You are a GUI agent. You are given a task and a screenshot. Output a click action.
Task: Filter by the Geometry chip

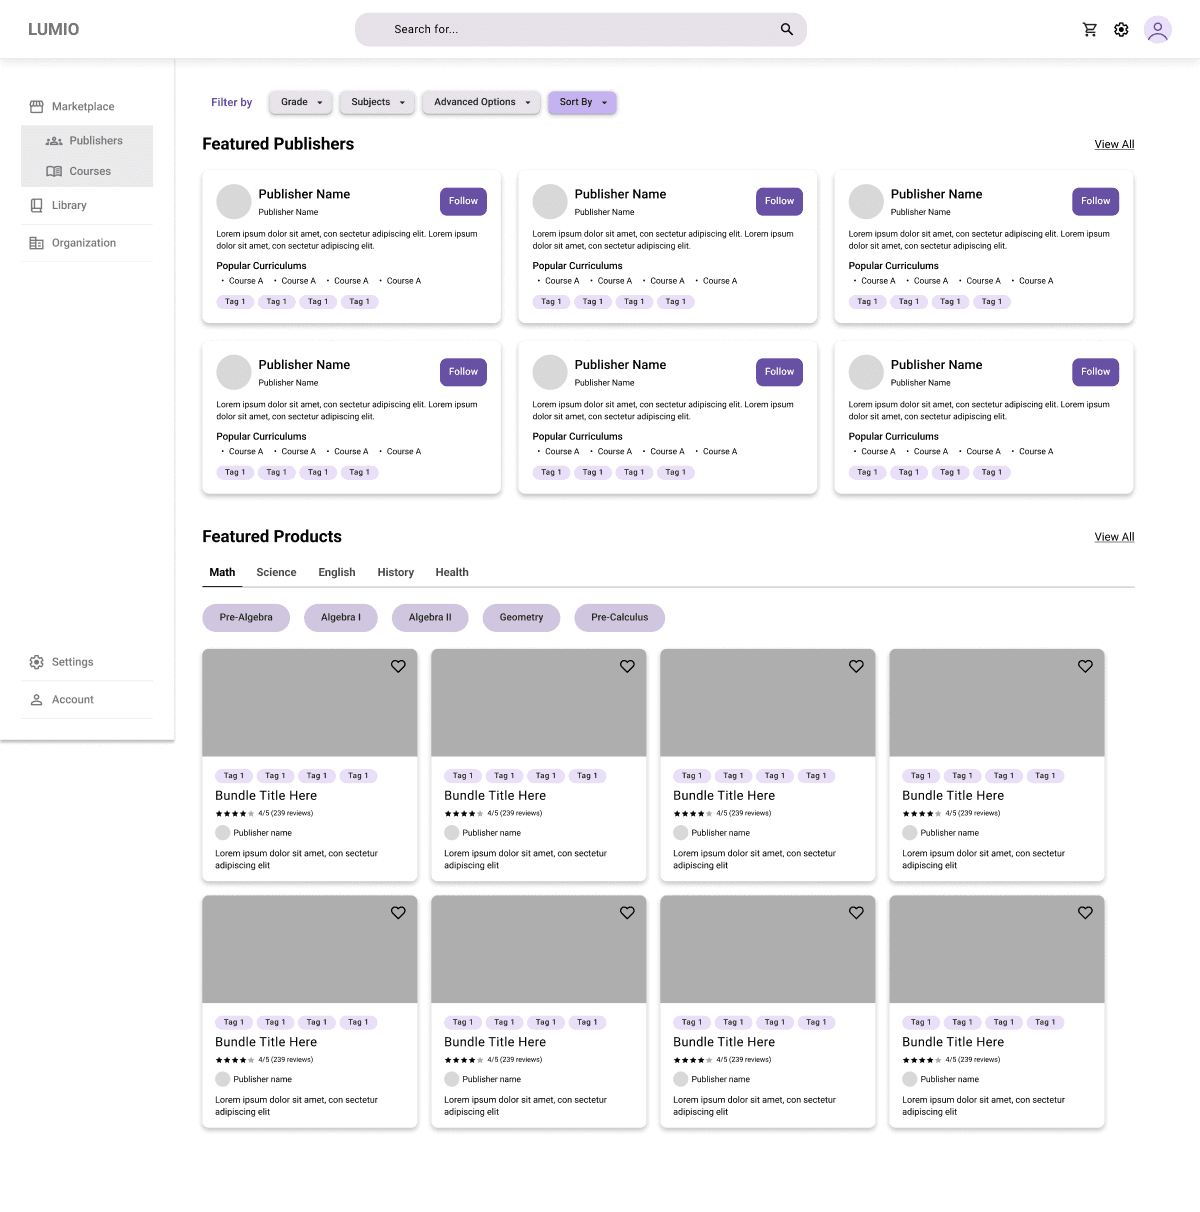[521, 618]
